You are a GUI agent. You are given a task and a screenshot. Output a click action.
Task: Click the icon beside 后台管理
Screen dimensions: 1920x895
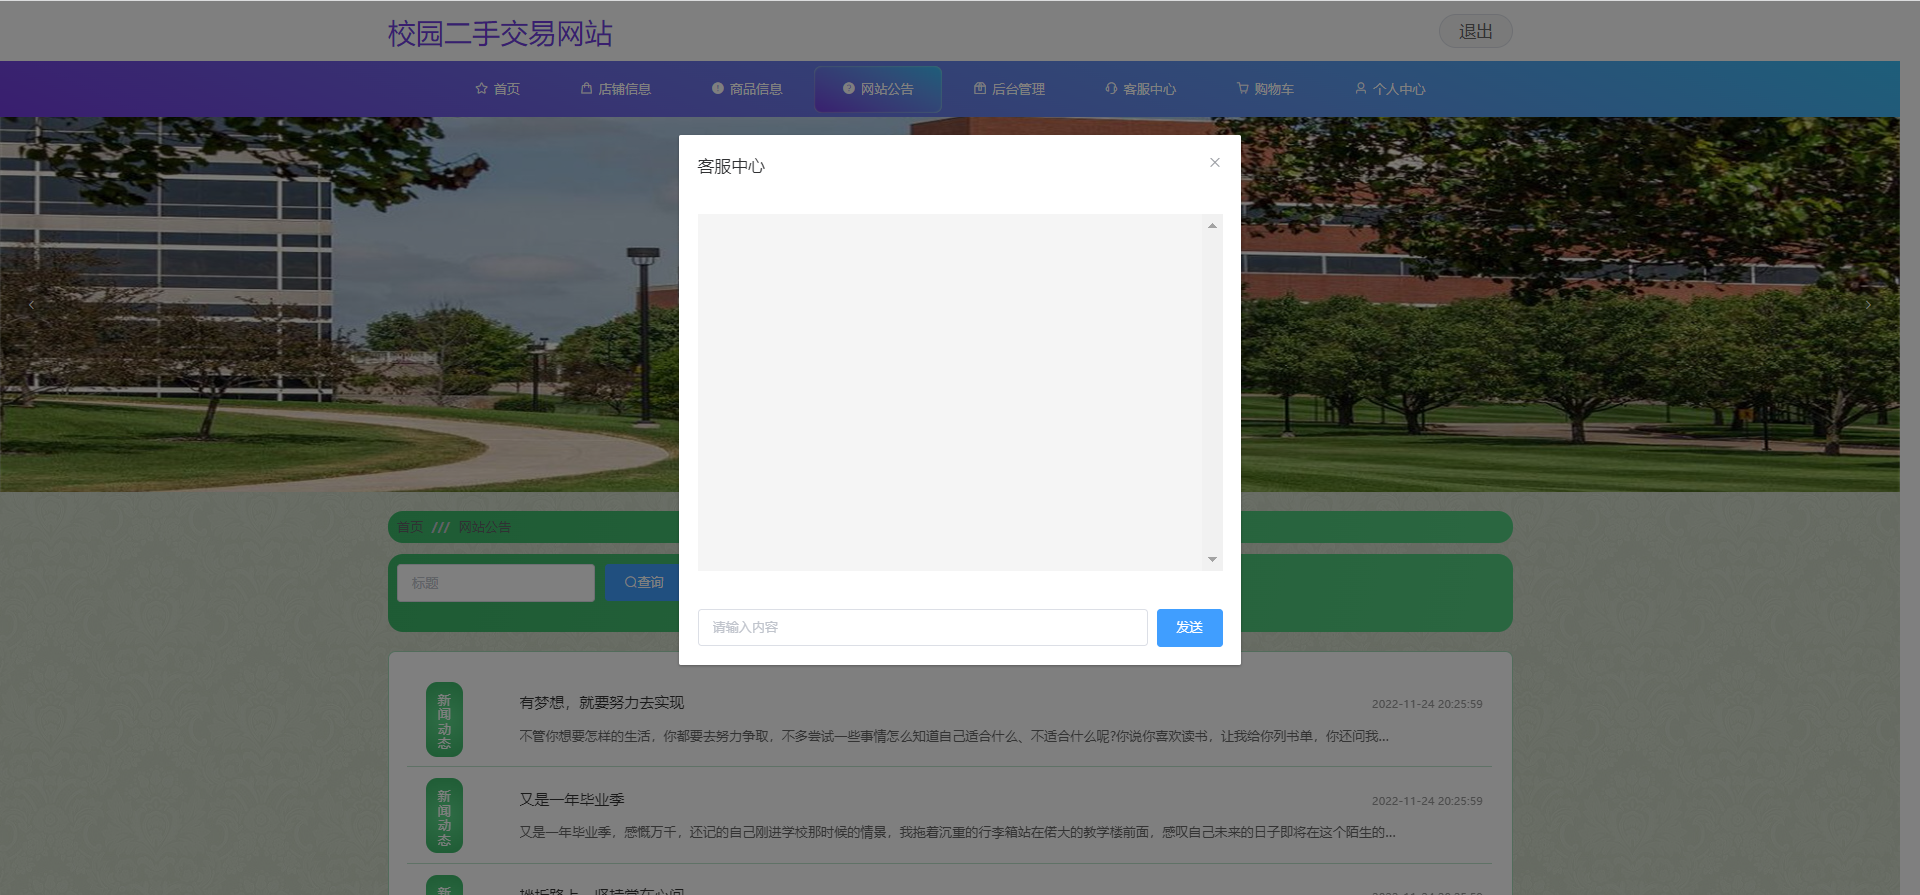pyautogui.click(x=980, y=88)
